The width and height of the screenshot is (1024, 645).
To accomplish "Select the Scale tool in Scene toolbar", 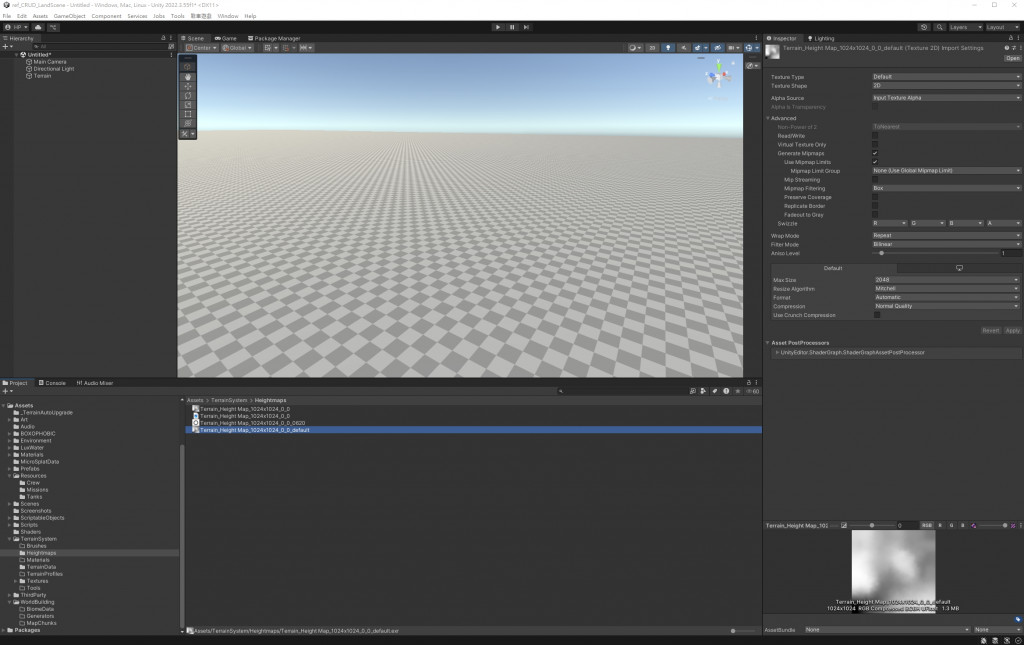I will click(x=187, y=104).
